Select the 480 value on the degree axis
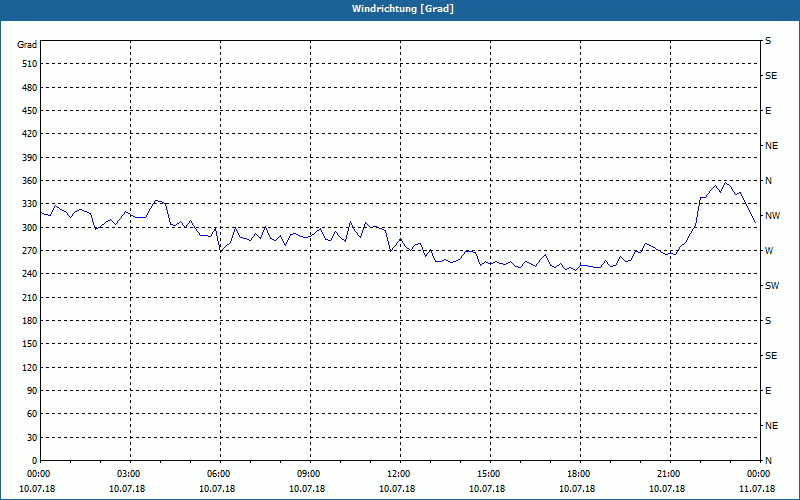800x500 pixels. coord(30,88)
